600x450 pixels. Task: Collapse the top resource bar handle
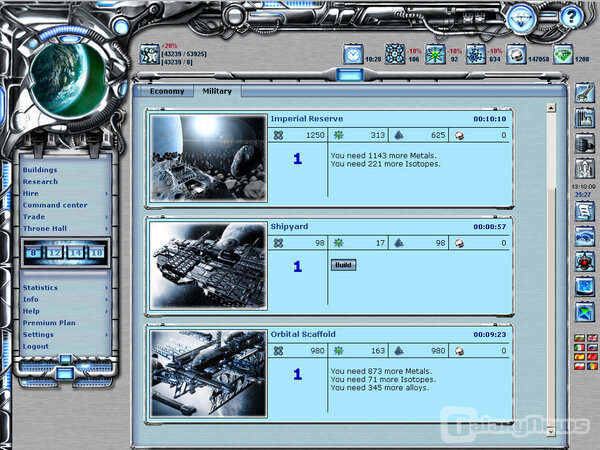click(350, 74)
